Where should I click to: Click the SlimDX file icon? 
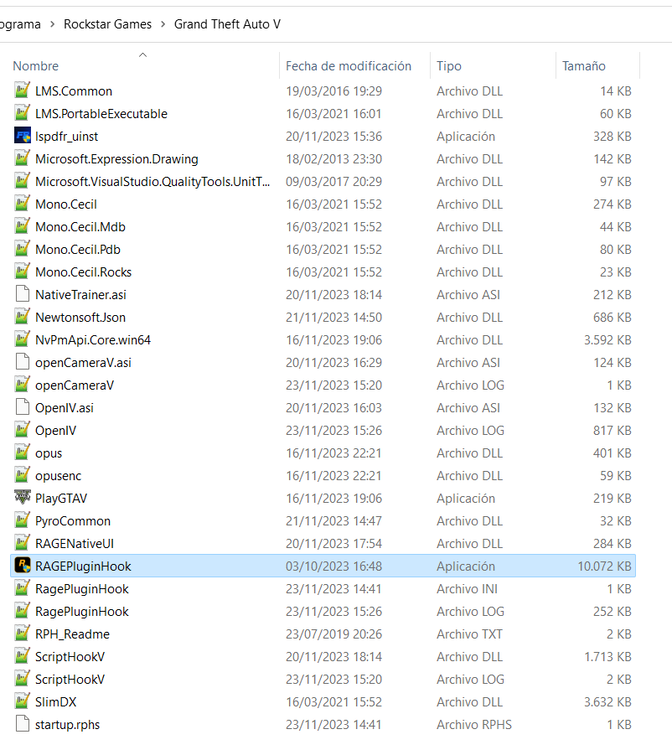(x=22, y=702)
